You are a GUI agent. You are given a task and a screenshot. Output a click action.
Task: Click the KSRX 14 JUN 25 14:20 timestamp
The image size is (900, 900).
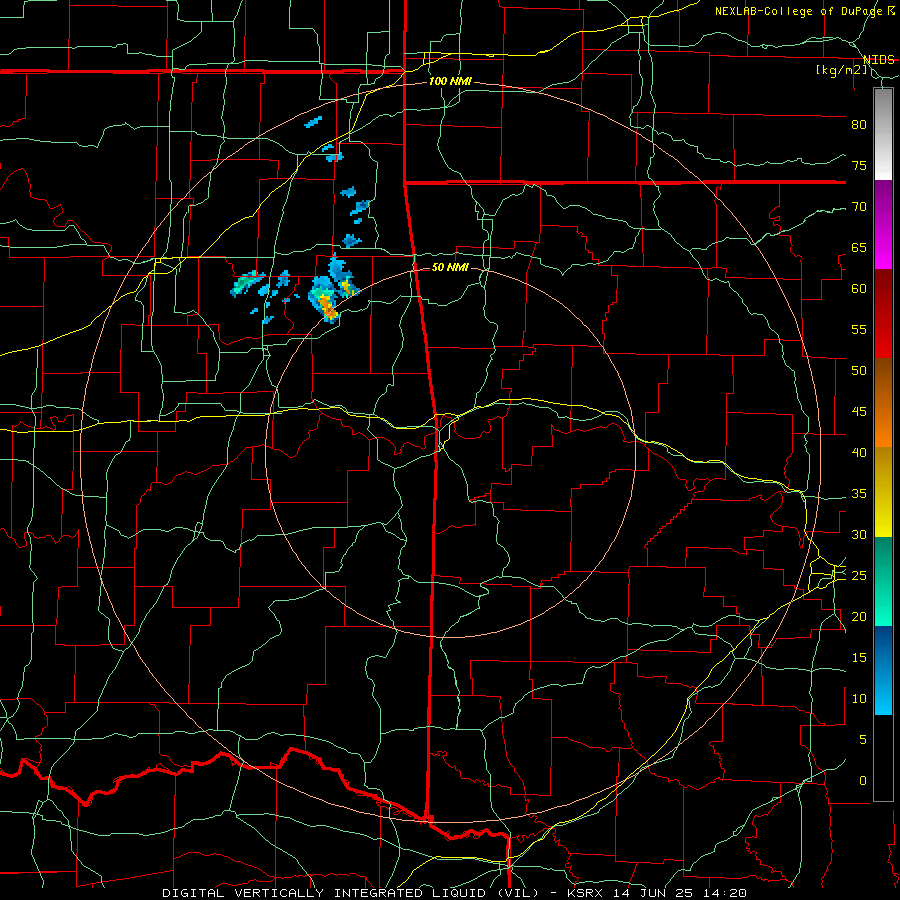coord(657,893)
